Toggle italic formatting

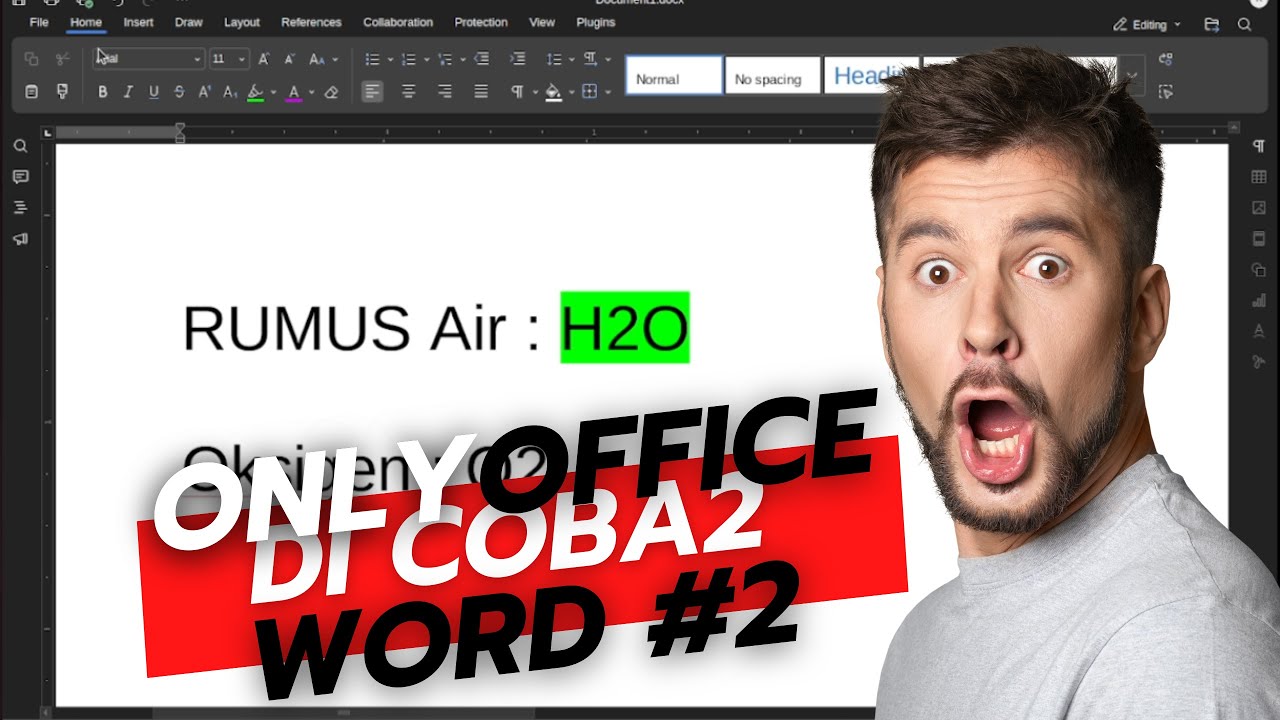[x=128, y=92]
